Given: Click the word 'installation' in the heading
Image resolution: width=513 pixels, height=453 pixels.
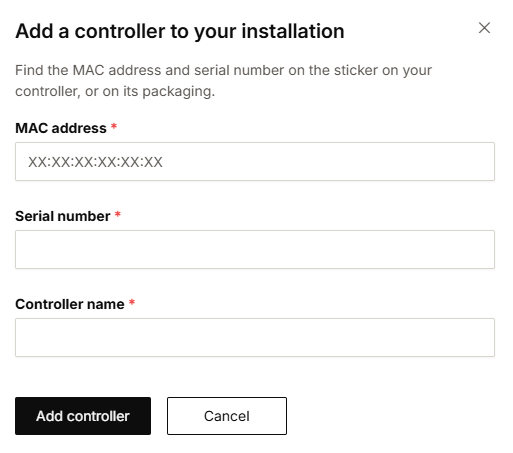Looking at the screenshot, I should pos(293,31).
